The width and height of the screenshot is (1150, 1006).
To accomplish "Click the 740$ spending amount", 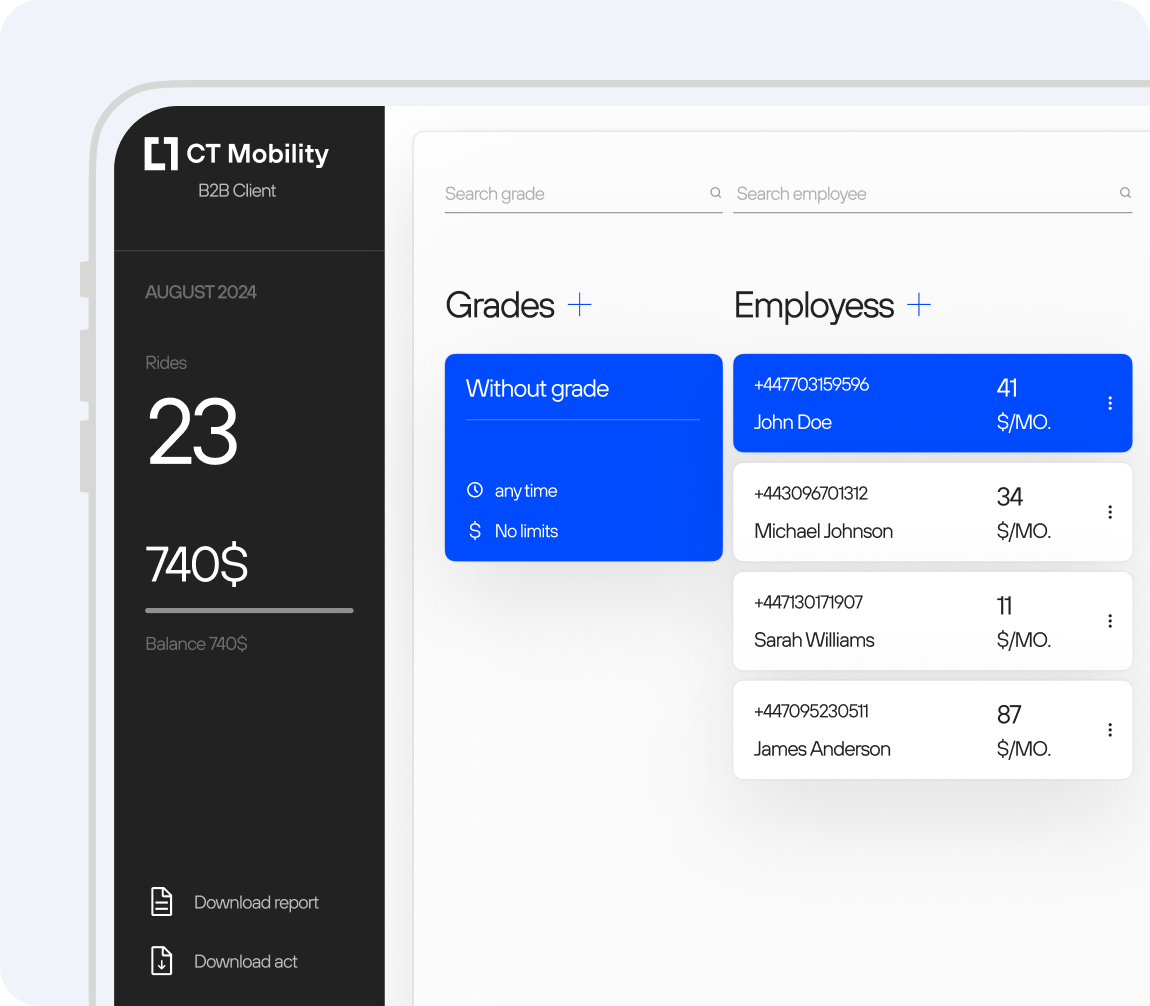I will [197, 564].
